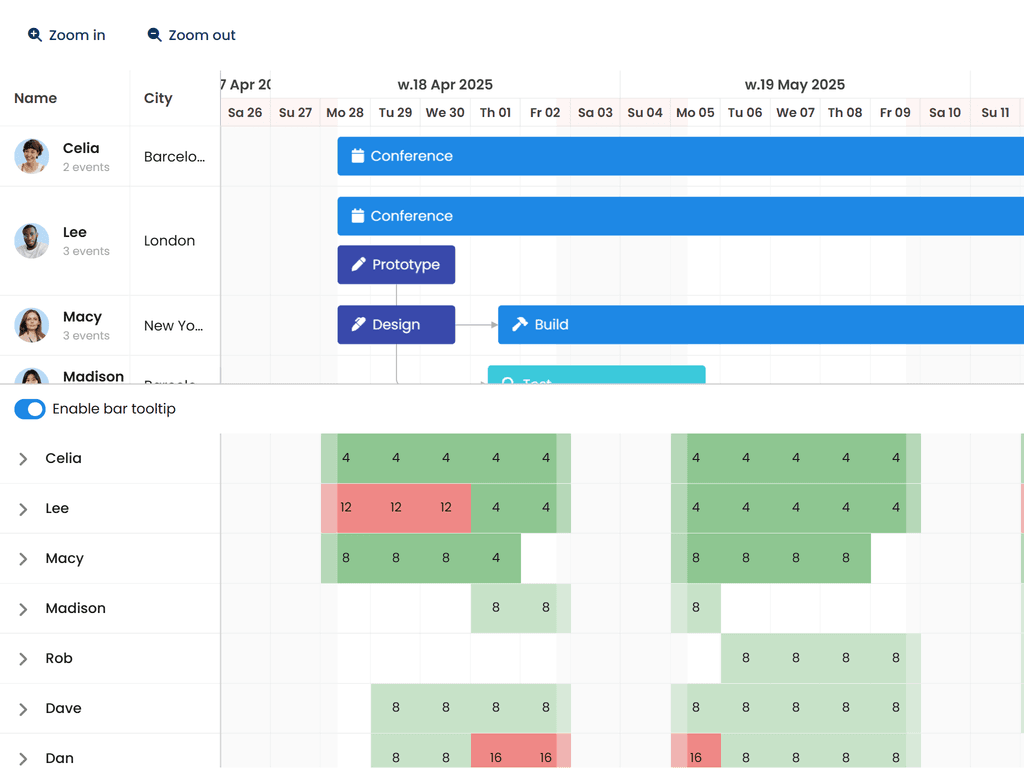
Task: Click the hammer icon on Build event
Action: 520,325
